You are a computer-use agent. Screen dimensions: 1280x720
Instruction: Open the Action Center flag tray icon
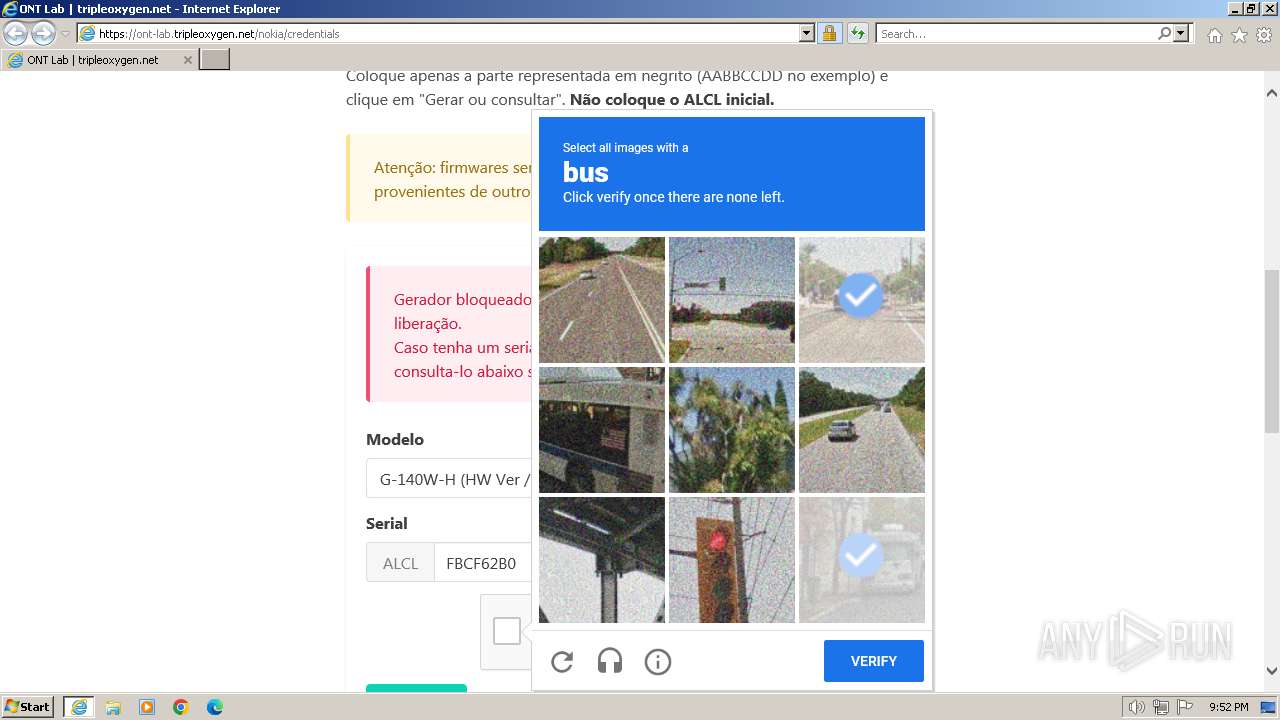point(1185,707)
